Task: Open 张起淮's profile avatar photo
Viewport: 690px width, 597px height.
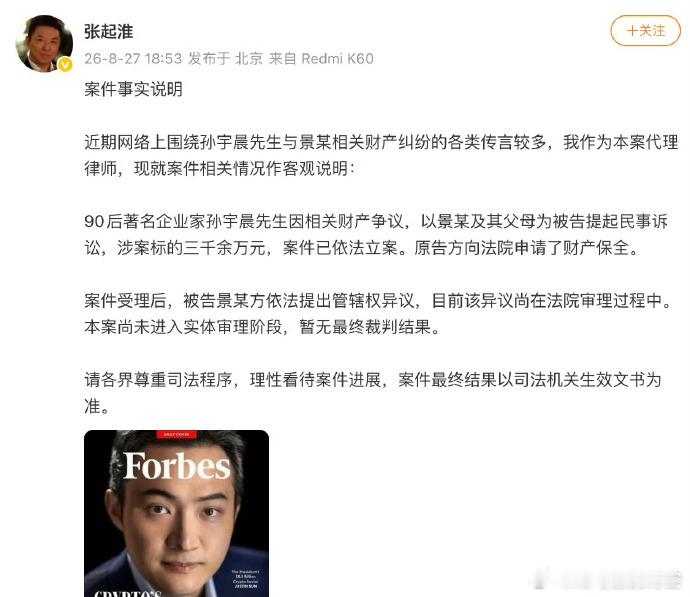Action: 44,43
